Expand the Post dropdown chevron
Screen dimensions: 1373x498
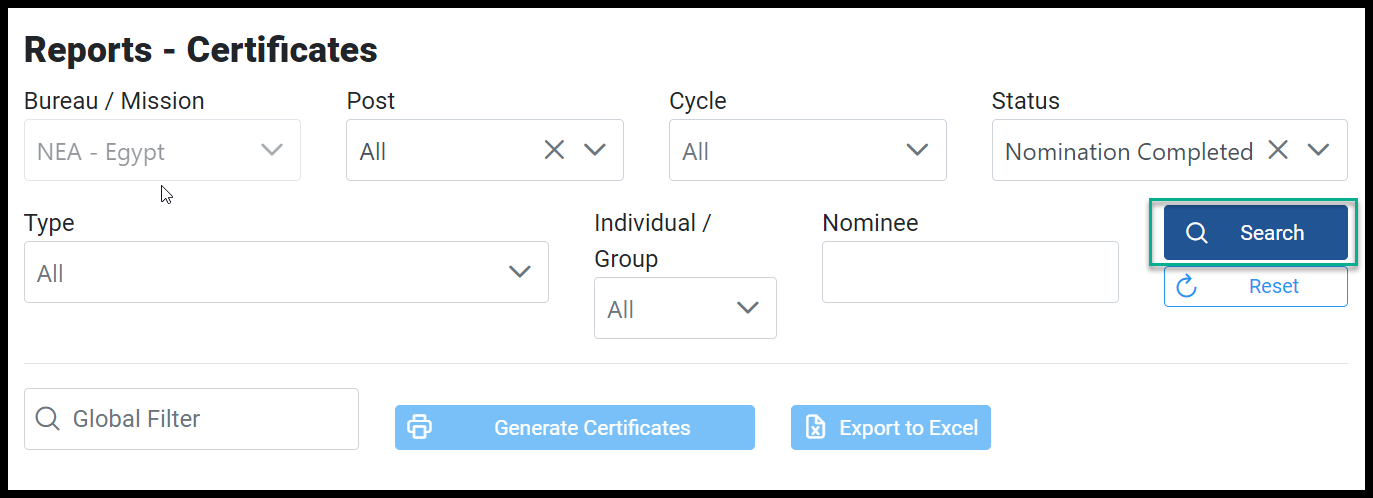pos(595,150)
